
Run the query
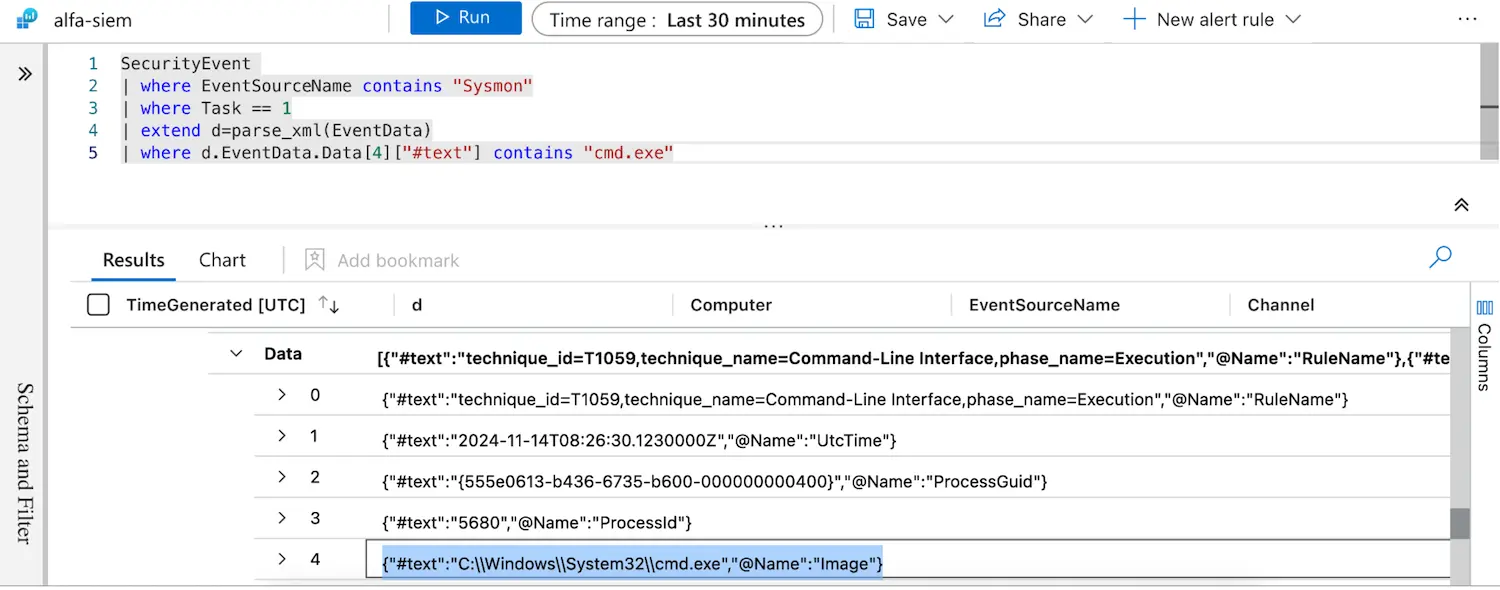(x=466, y=18)
